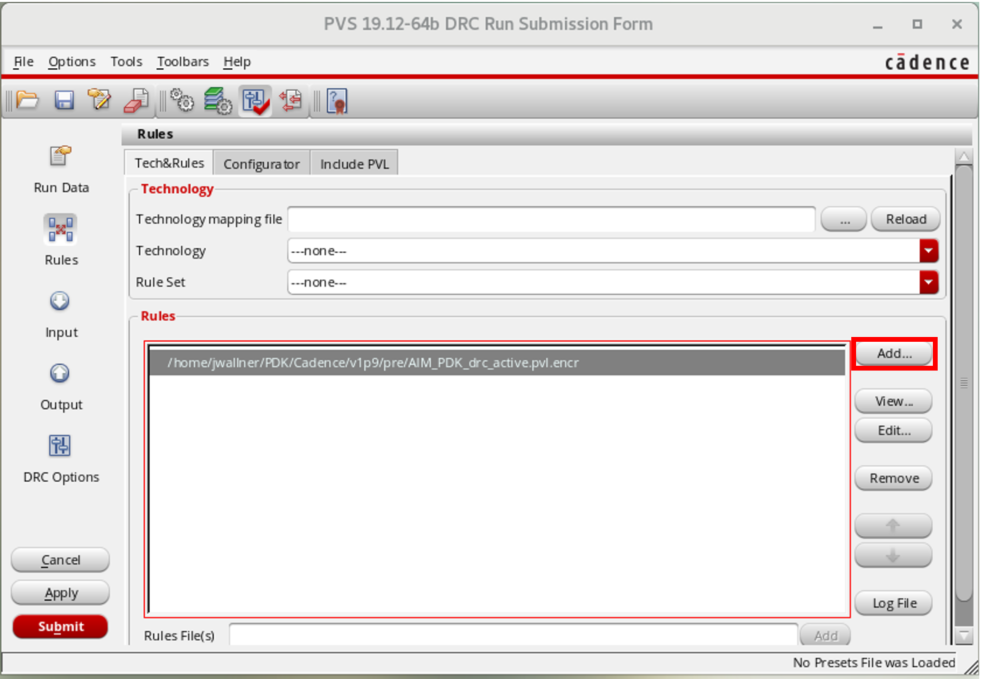The width and height of the screenshot is (985, 679).
Task: Open the Options menu
Action: 72,62
